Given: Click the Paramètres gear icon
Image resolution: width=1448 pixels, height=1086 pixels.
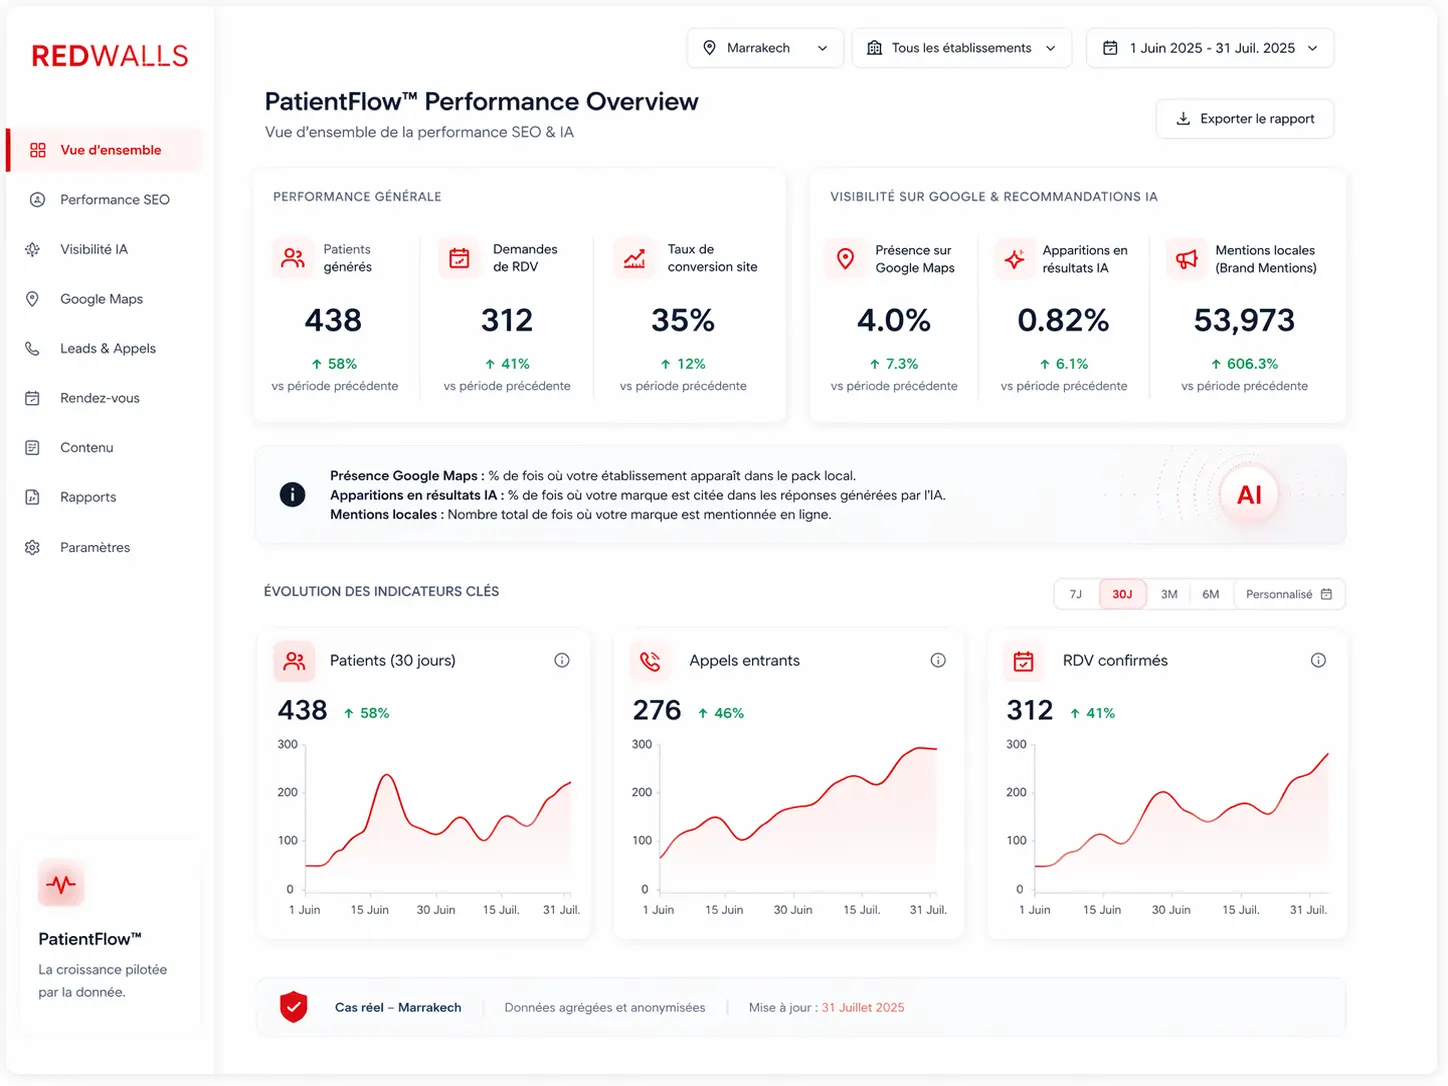Looking at the screenshot, I should tap(32, 548).
